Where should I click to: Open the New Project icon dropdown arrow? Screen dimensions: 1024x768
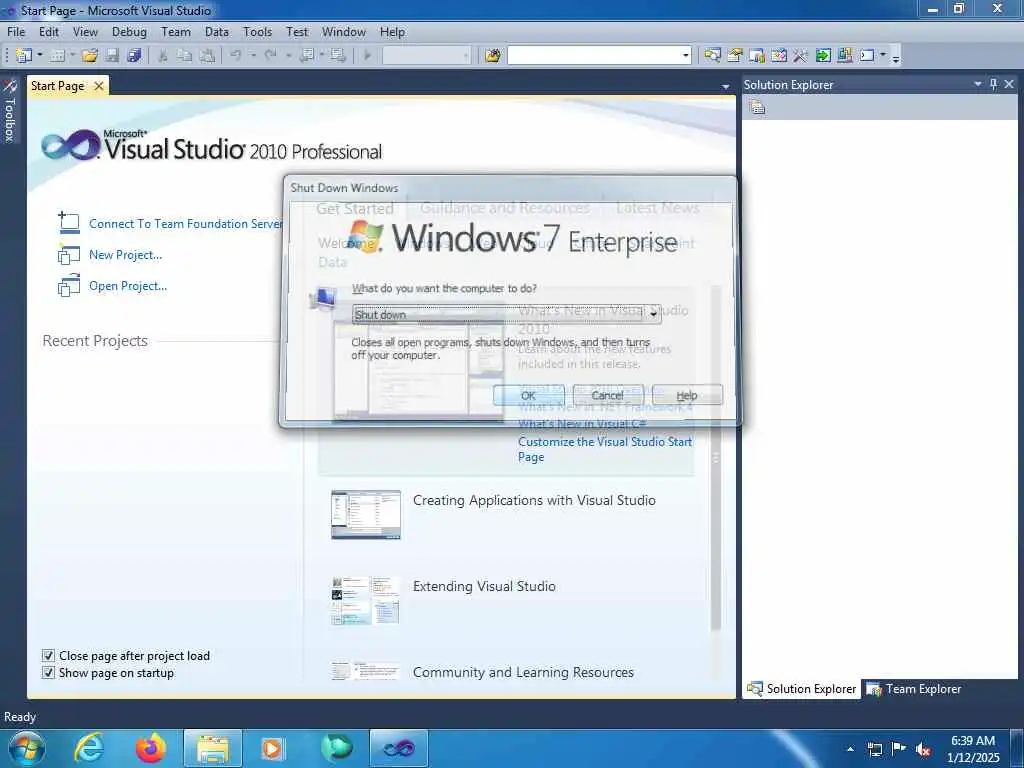point(39,56)
